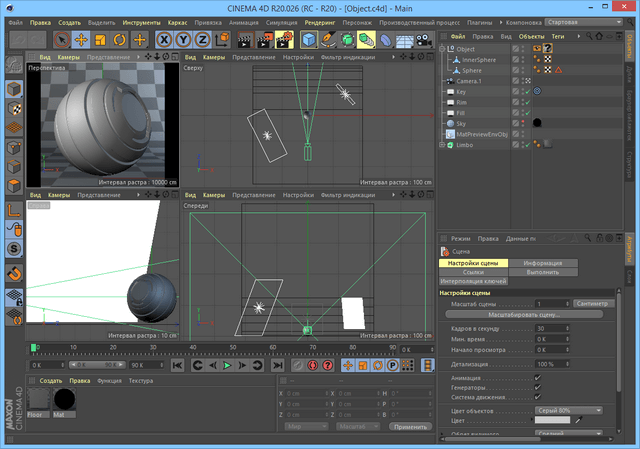Screen dimensions: 640x449
Task: Click the search magnifier in Objects panel
Action: tap(590, 36)
